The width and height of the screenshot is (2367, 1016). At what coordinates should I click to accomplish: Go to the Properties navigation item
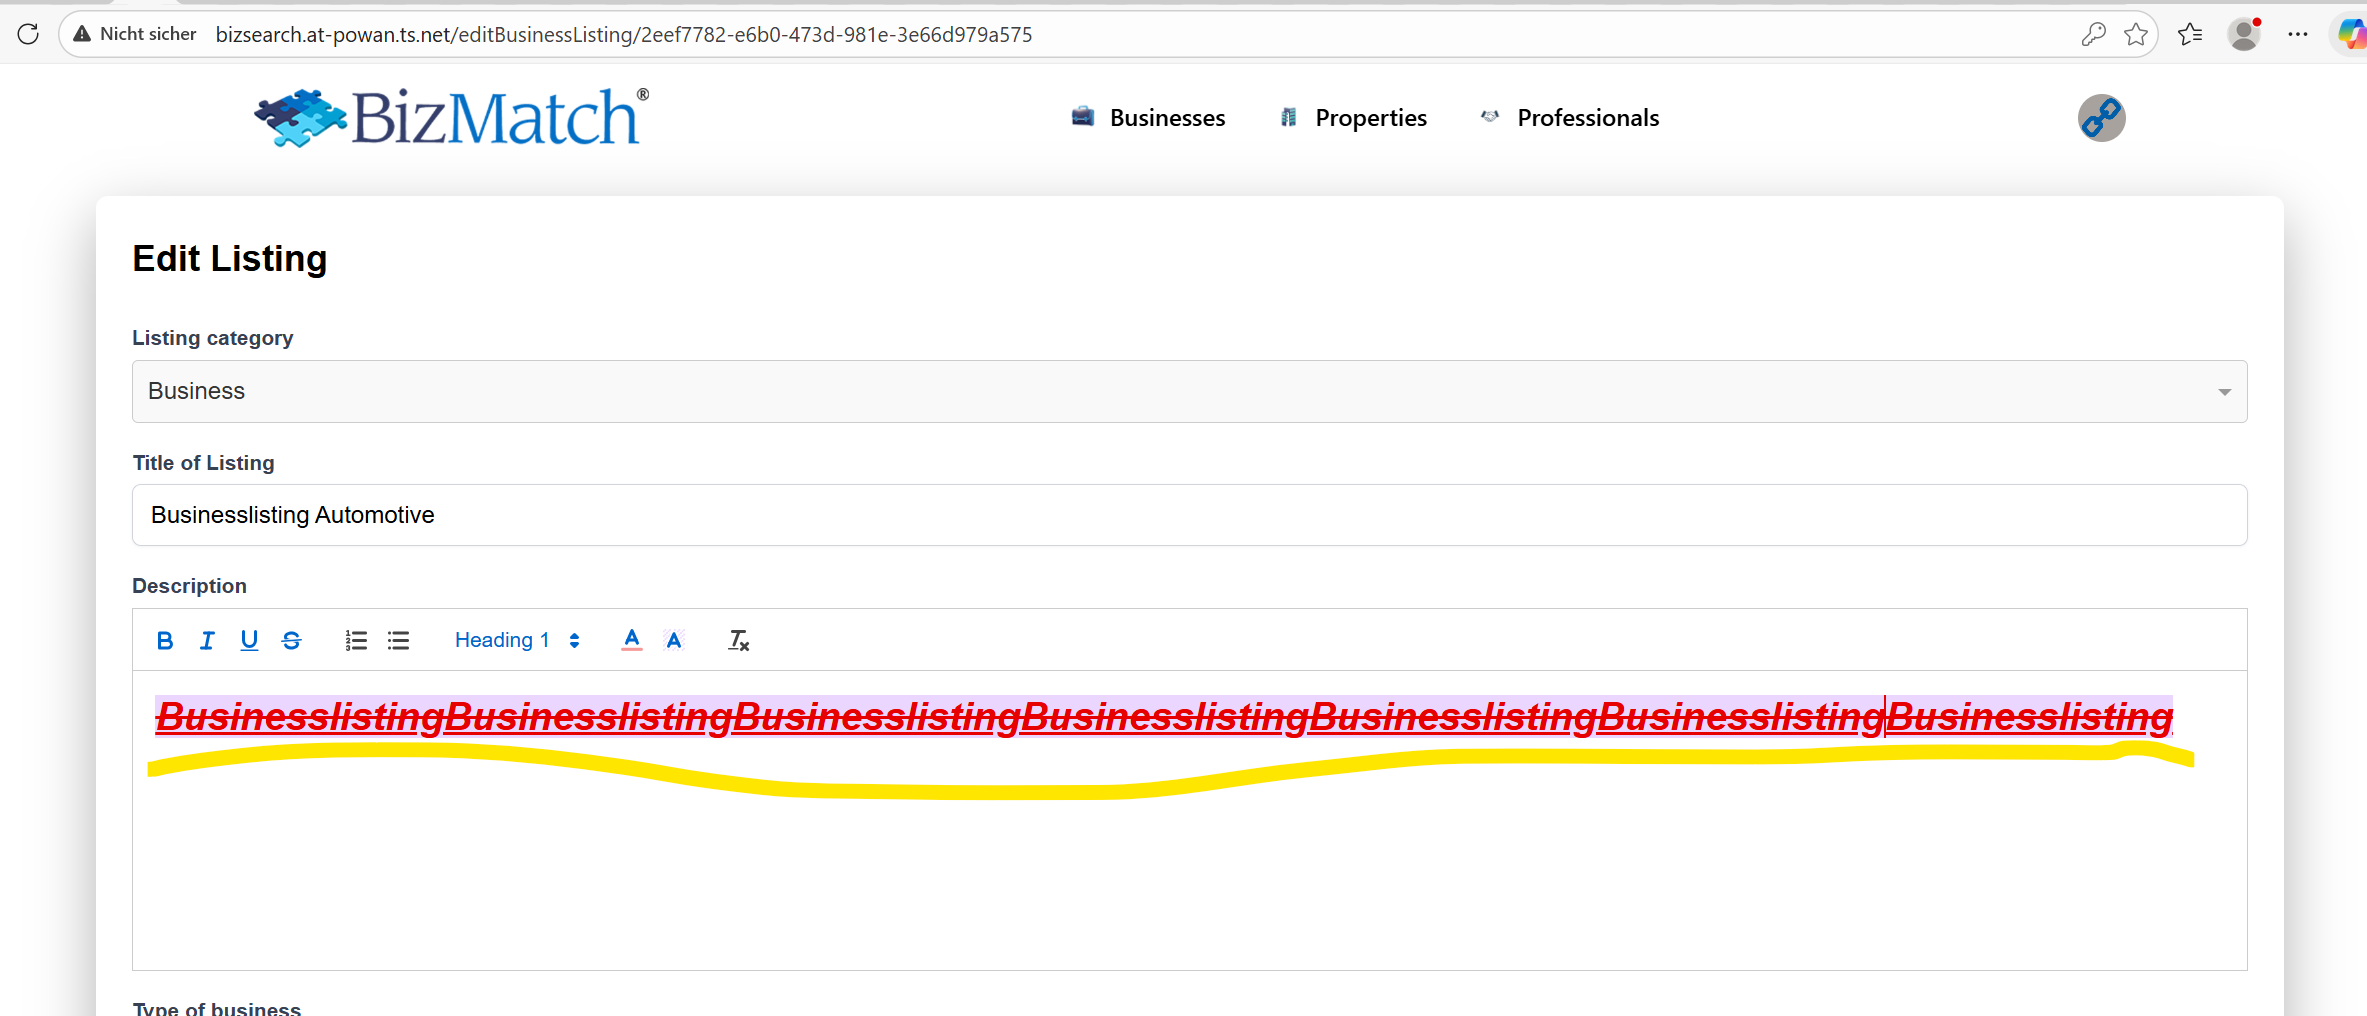coord(1353,118)
